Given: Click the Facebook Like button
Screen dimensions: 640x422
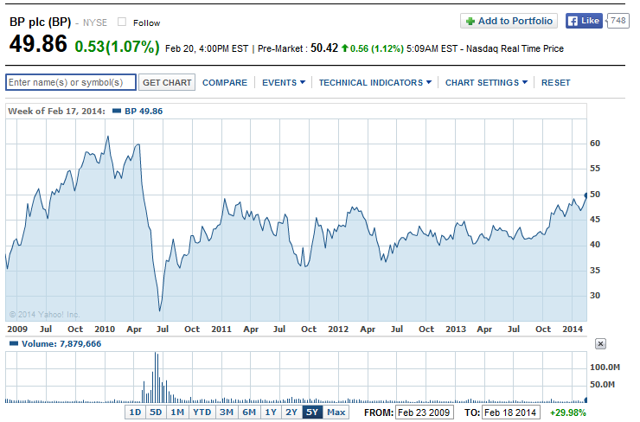Looking at the screenshot, I should 584,21.
